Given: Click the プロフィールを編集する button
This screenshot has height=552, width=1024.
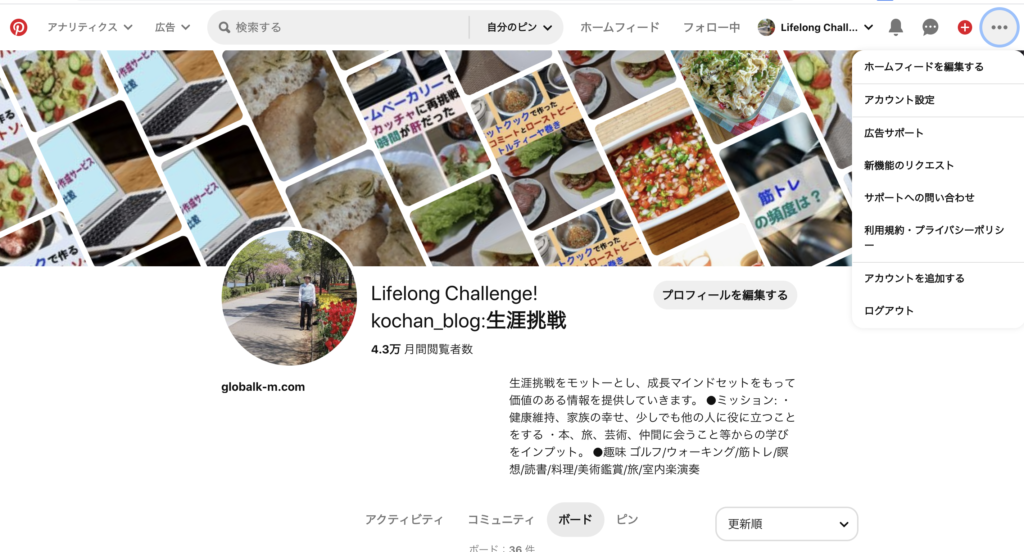Looking at the screenshot, I should tap(725, 295).
